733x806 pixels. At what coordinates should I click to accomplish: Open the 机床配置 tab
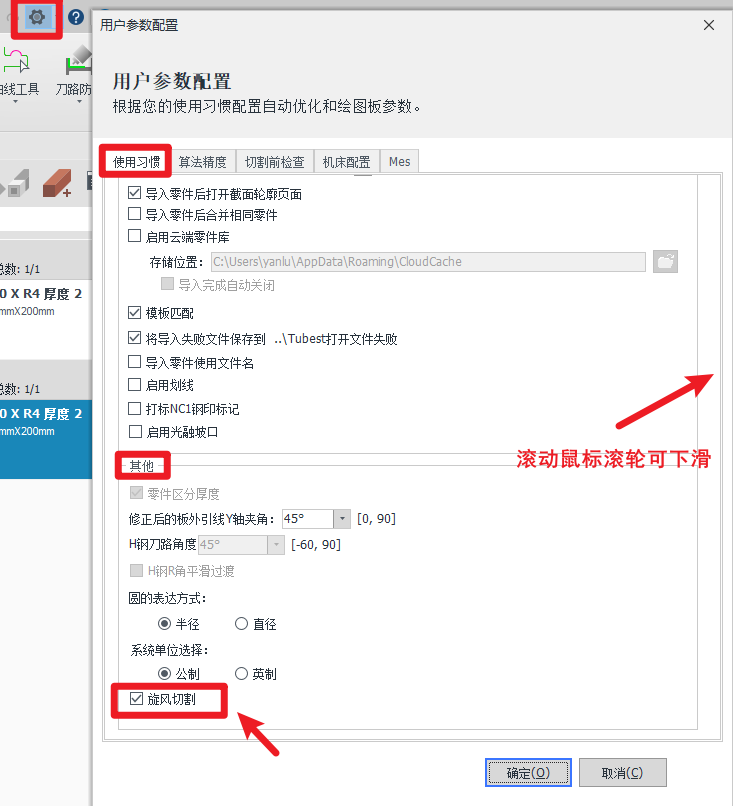tap(346, 162)
